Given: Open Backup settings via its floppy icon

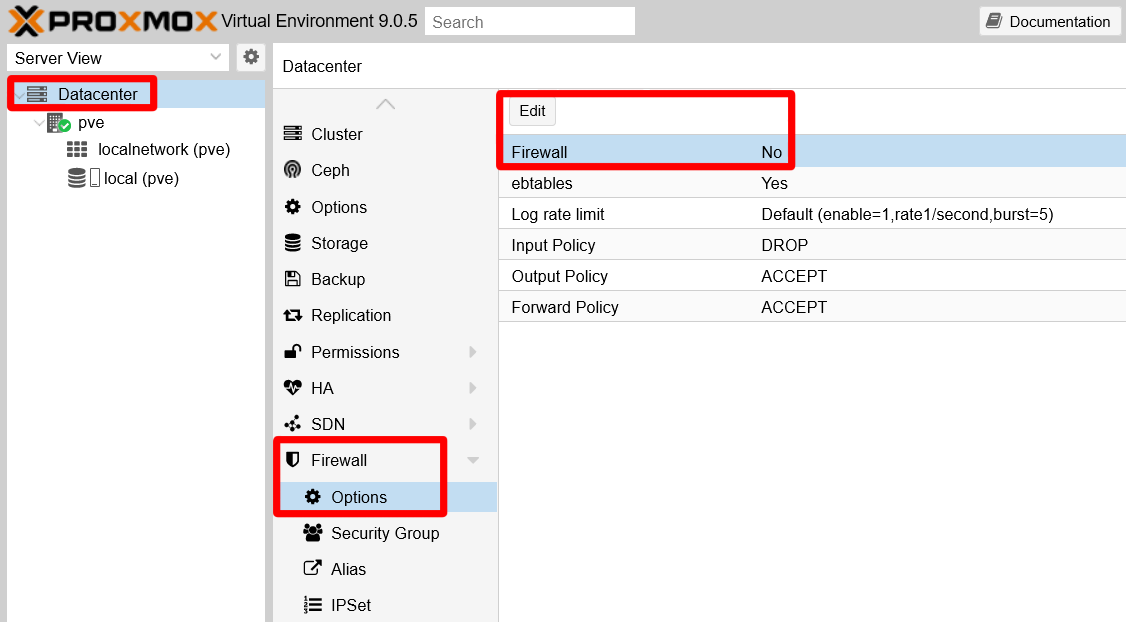Looking at the screenshot, I should point(294,279).
